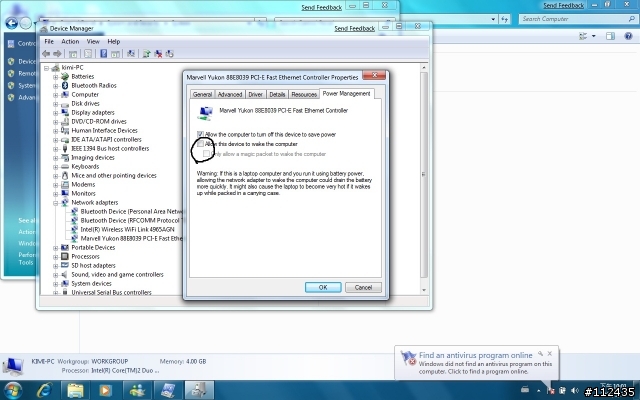Click the Help icon in Device Manager toolbar

103,54
